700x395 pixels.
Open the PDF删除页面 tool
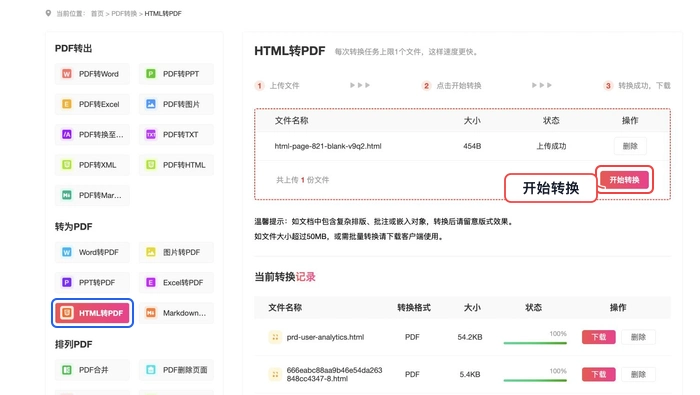176,370
